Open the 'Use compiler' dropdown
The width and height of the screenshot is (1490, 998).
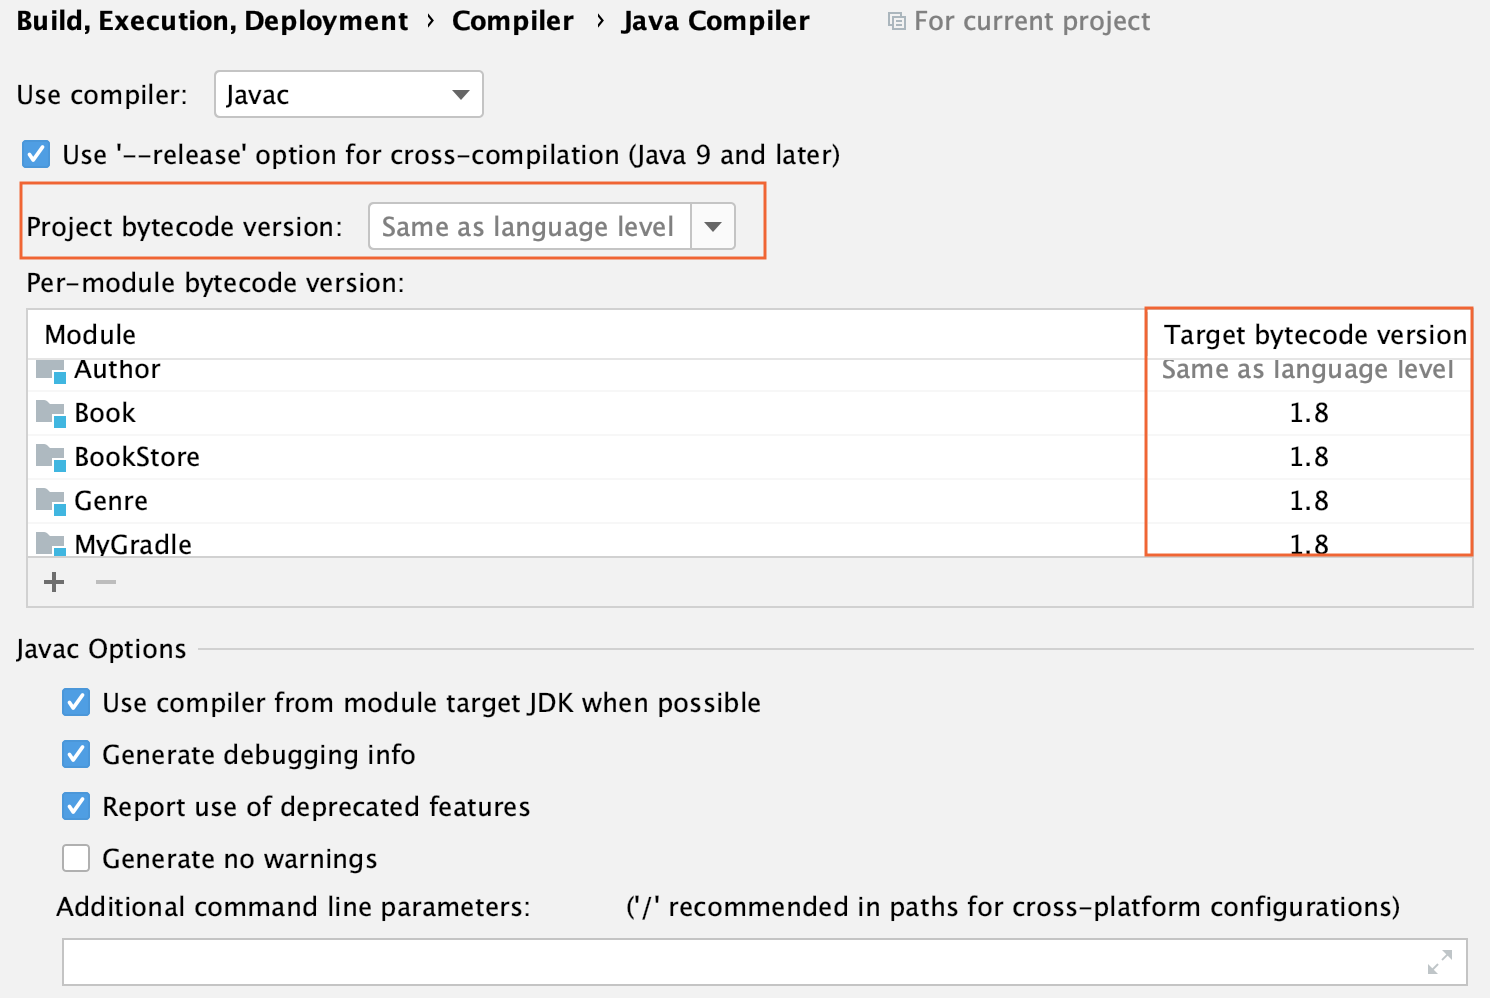tap(459, 94)
